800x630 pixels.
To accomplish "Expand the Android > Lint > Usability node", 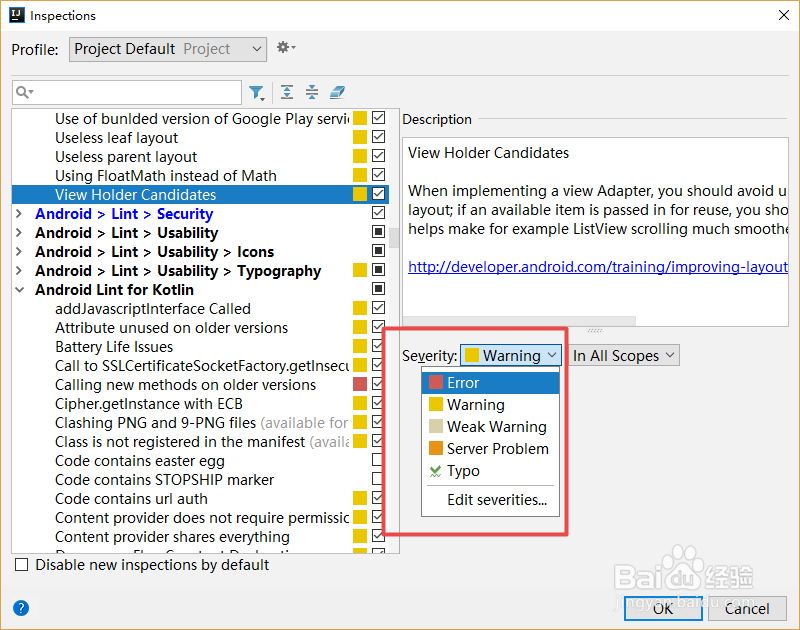I will (x=19, y=233).
